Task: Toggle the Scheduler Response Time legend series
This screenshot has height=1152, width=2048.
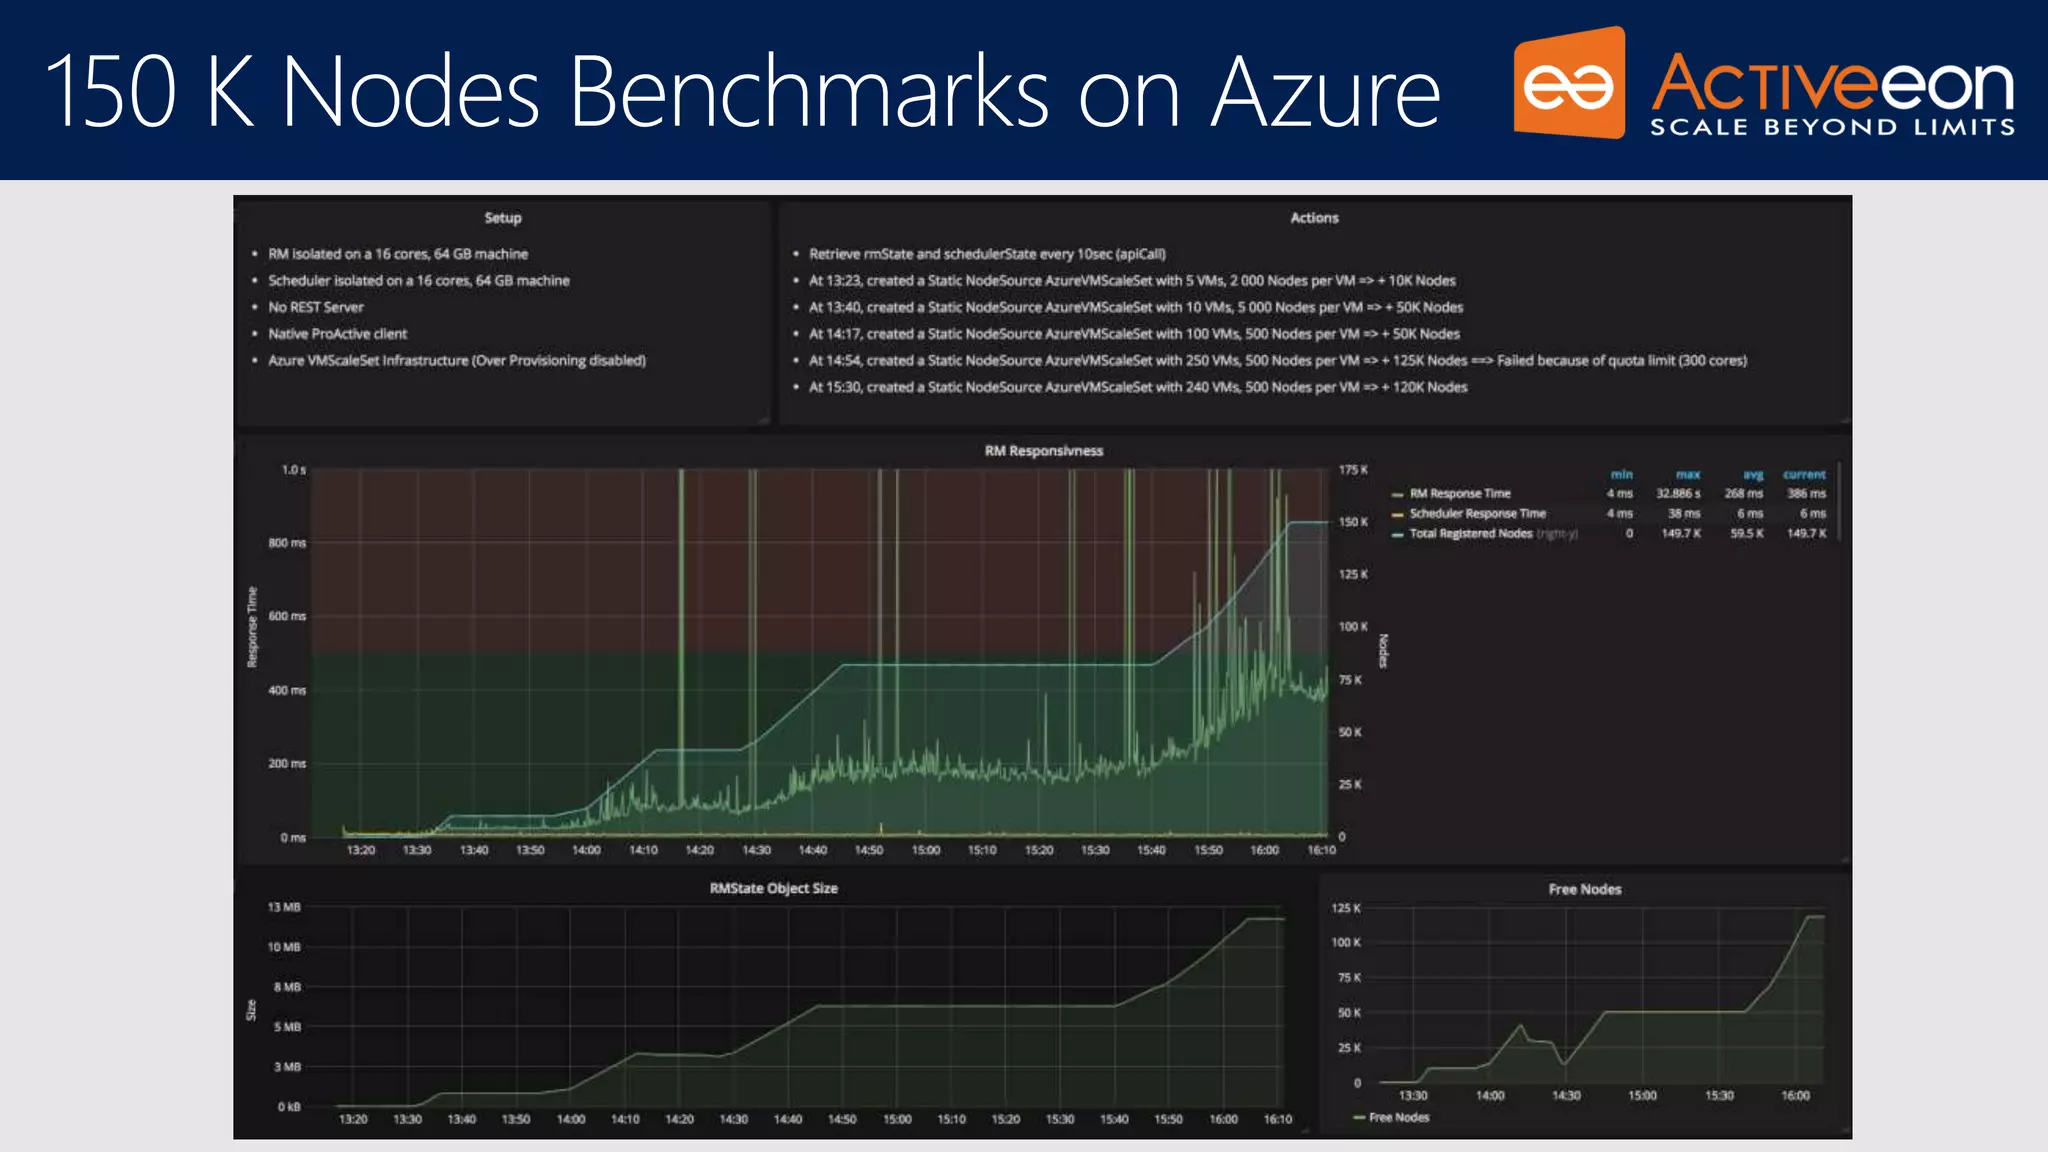Action: coord(1477,514)
